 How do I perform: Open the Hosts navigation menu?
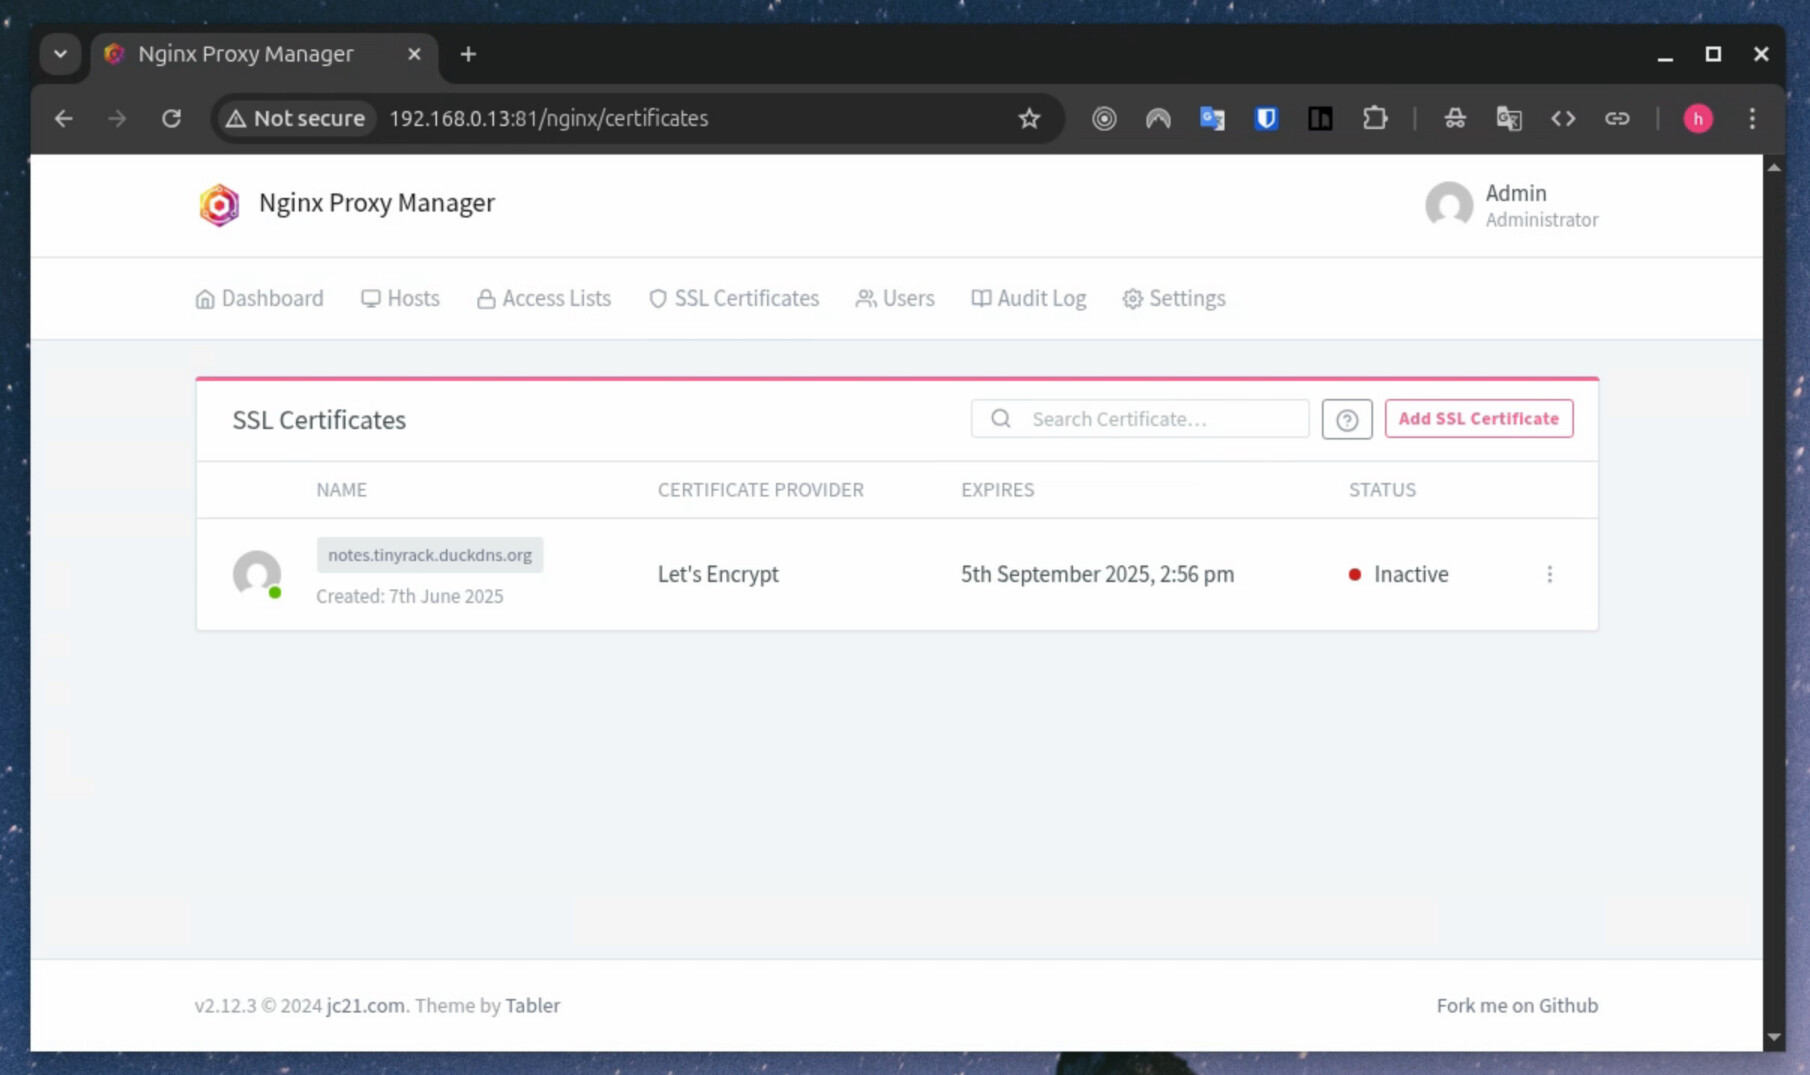point(400,298)
